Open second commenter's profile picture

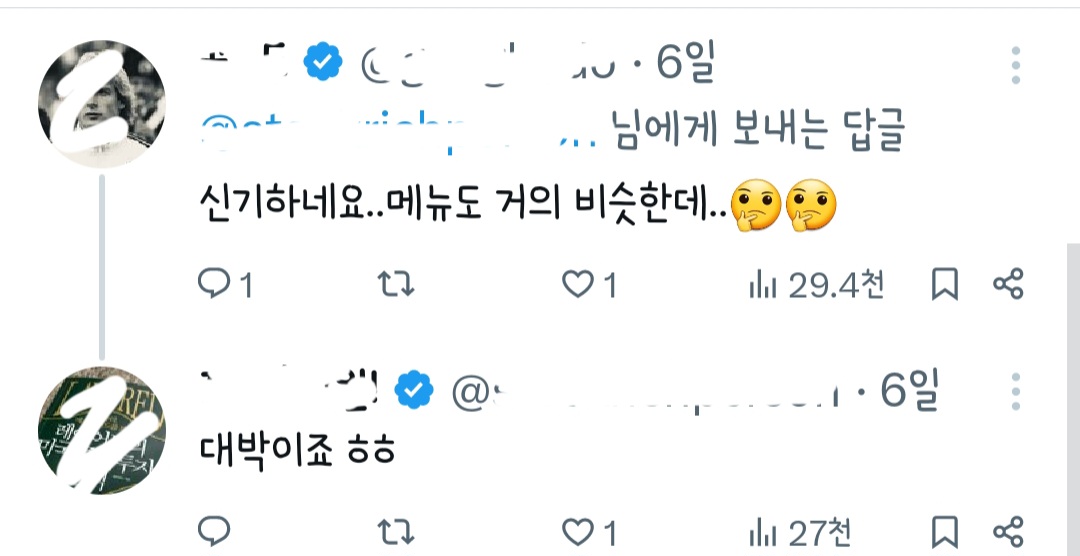(102, 430)
